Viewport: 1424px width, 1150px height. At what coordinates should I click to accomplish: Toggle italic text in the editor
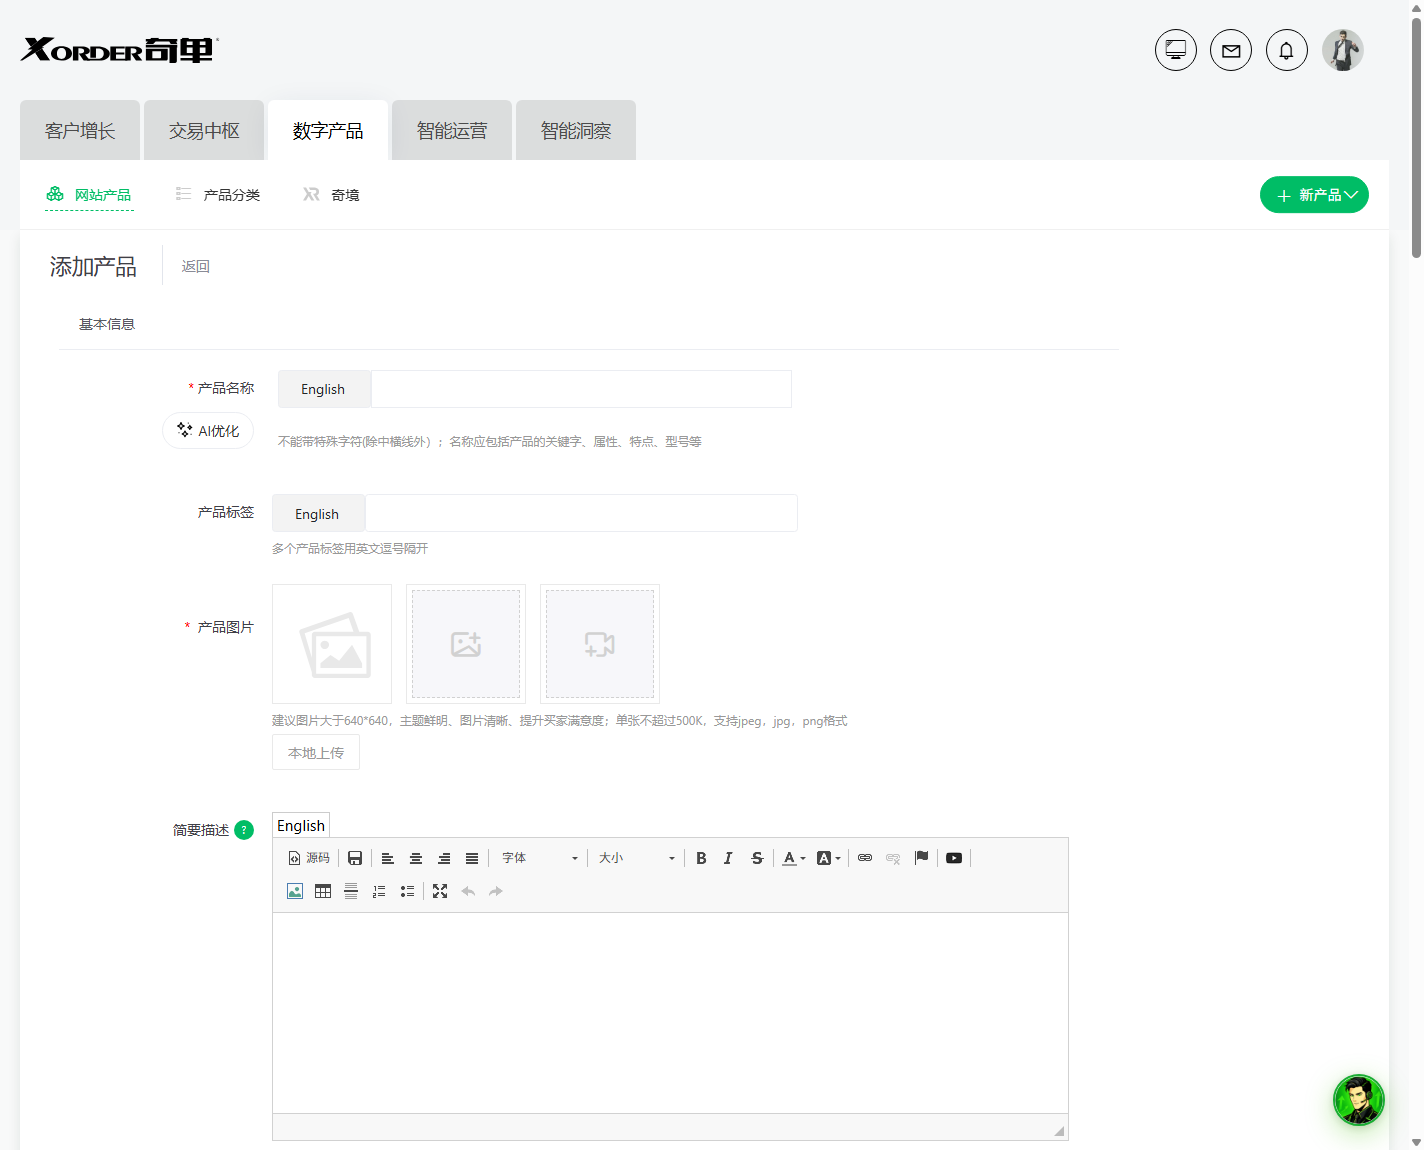(728, 858)
